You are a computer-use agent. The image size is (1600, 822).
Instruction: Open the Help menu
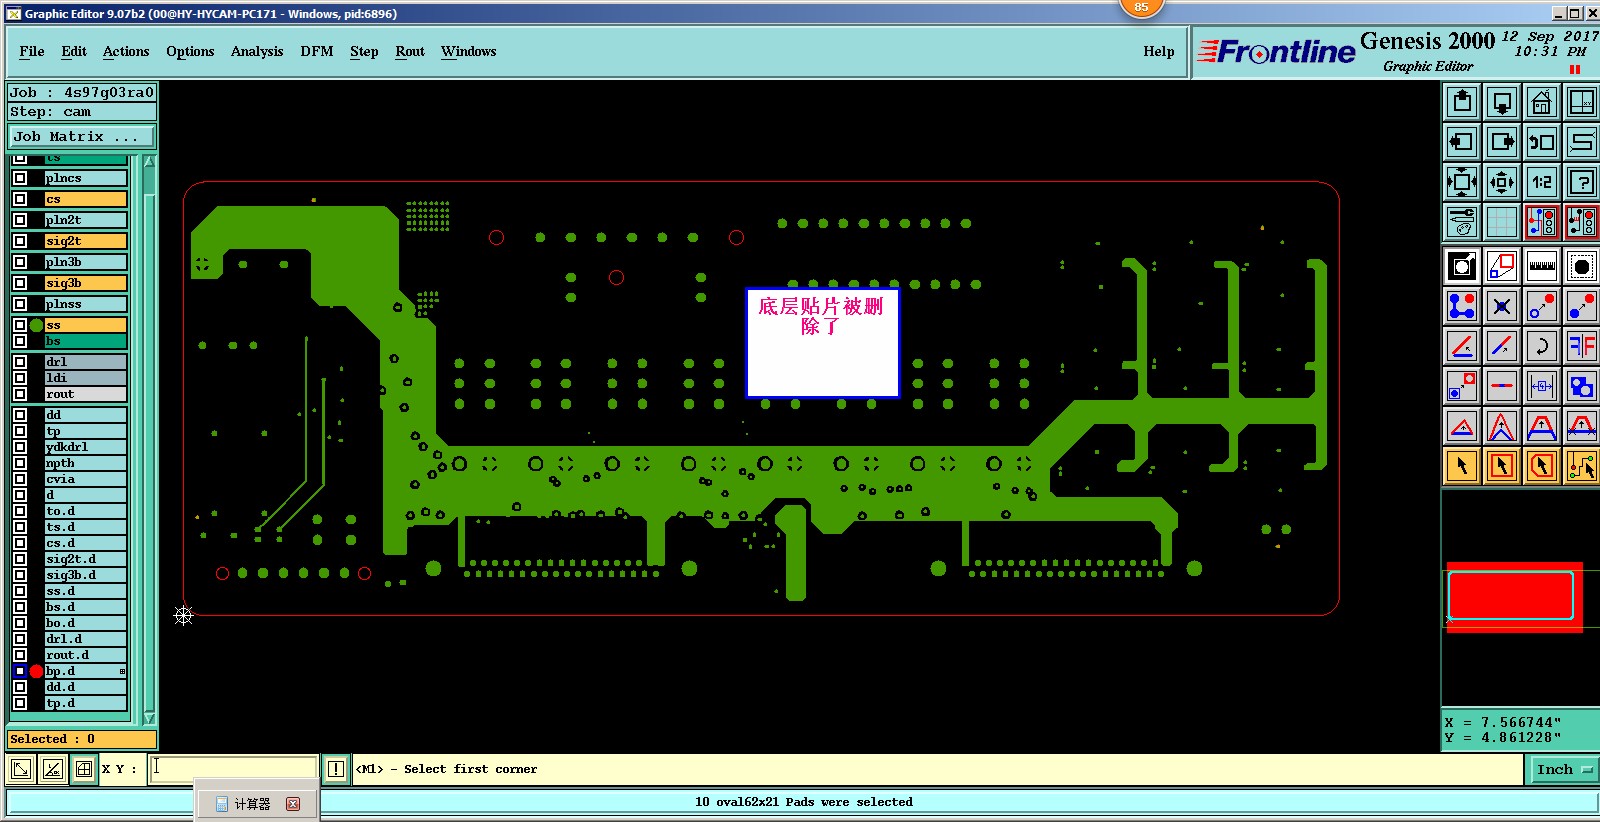[x=1159, y=51]
